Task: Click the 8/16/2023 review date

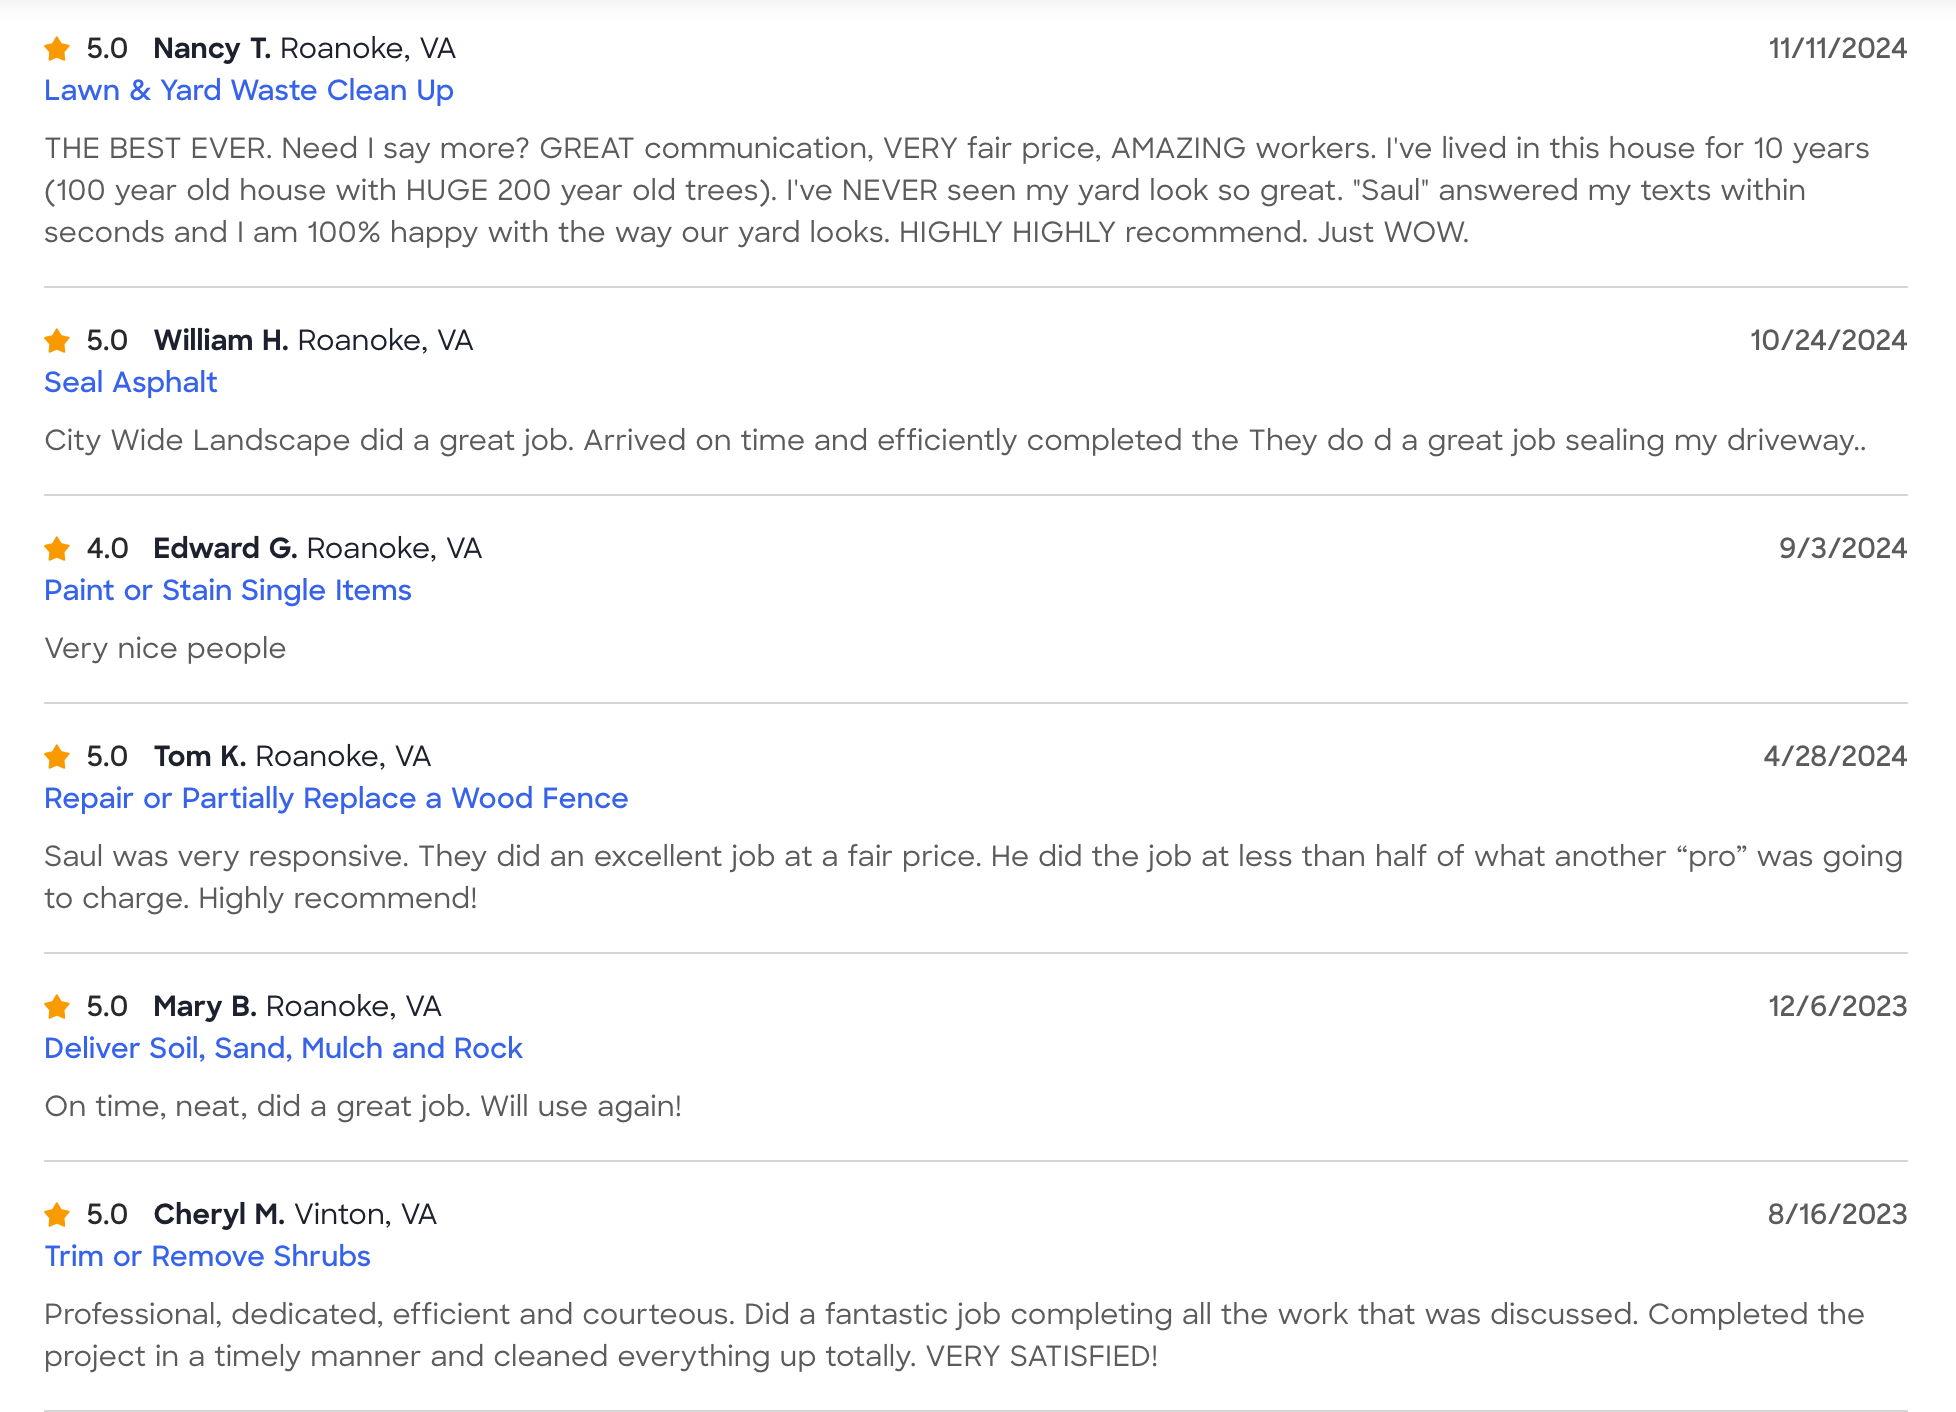Action: pyautogui.click(x=1837, y=1214)
